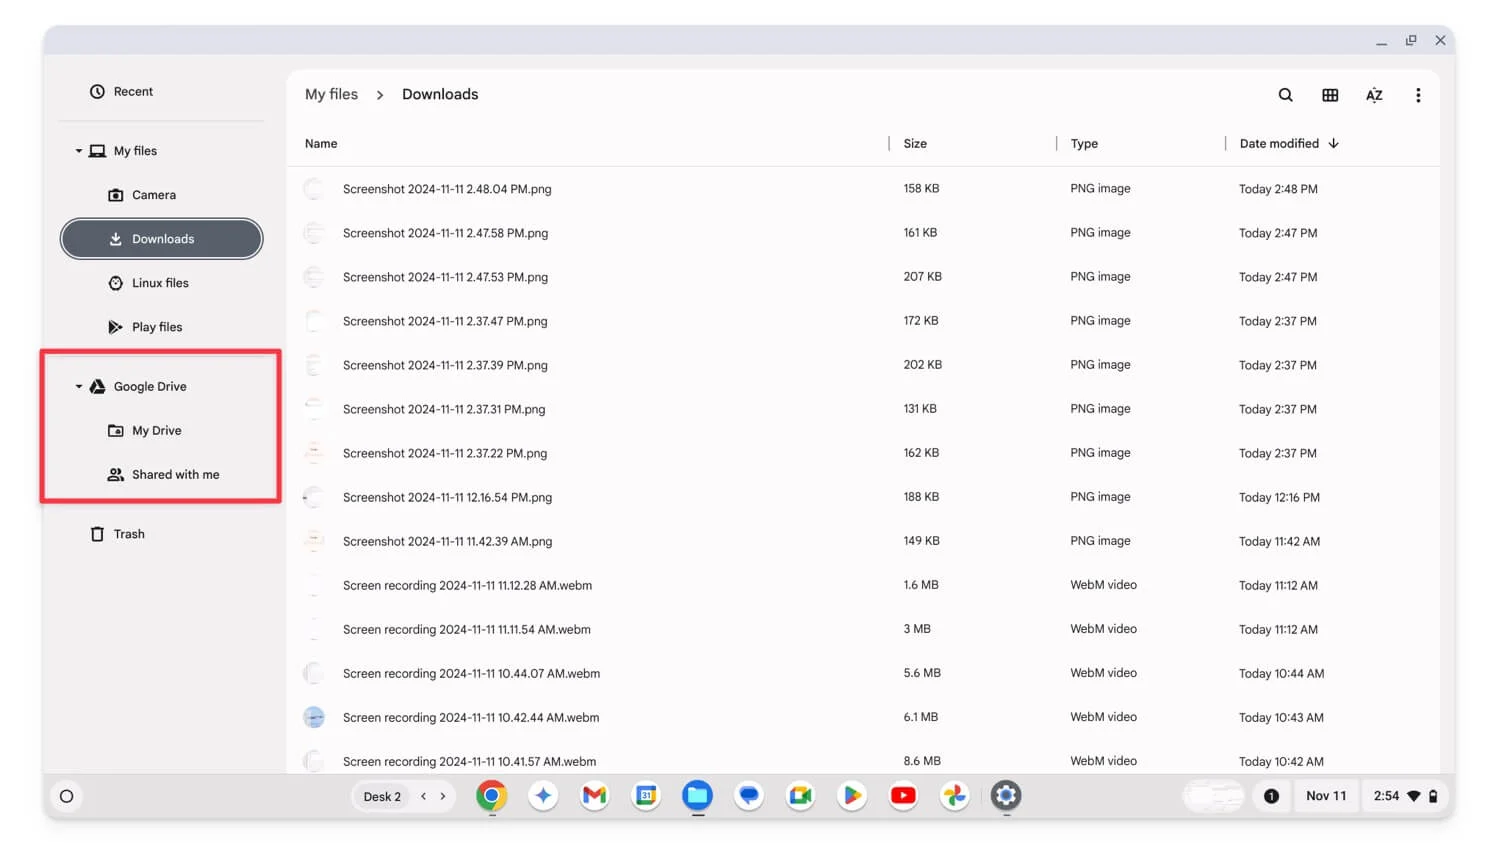Select Linux files in sidebar
The height and width of the screenshot is (843, 1499).
coord(160,283)
